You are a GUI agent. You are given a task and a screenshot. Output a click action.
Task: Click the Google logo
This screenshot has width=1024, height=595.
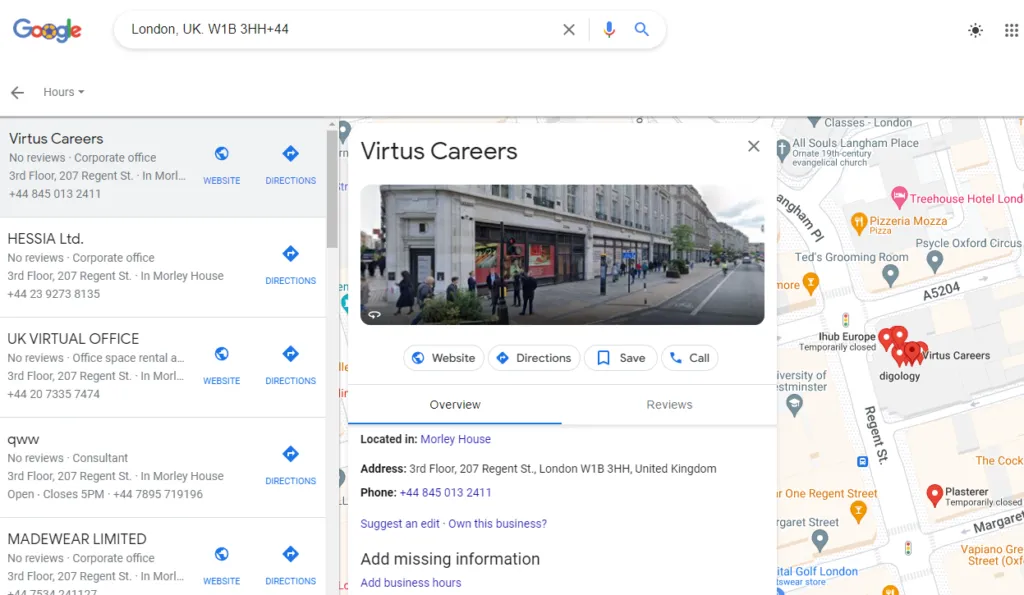pos(47,29)
